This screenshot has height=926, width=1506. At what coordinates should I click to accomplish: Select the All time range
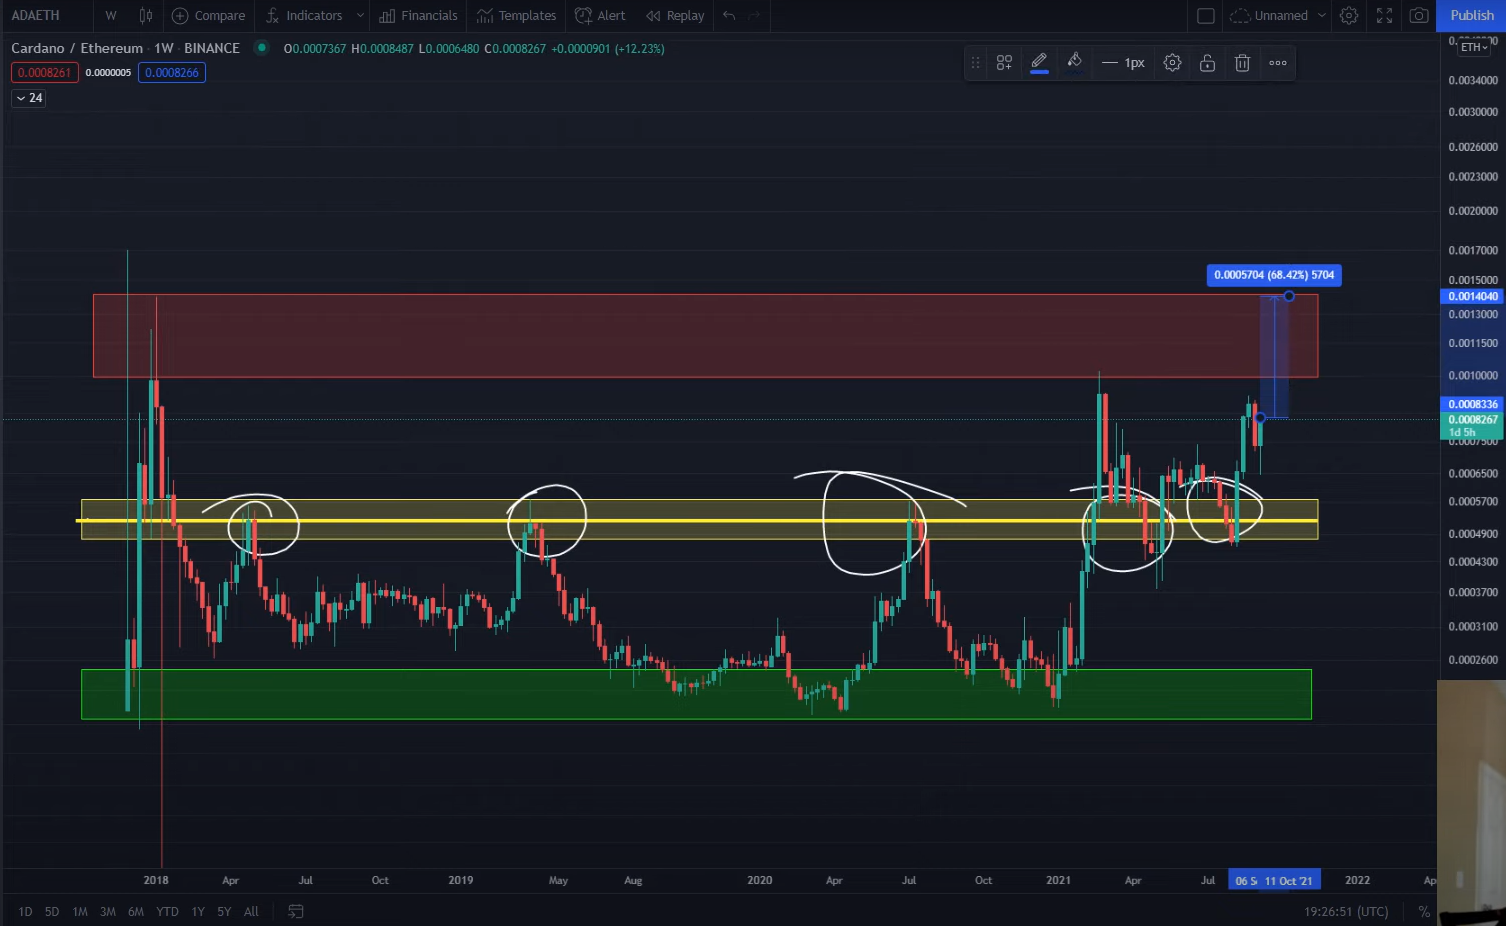click(x=251, y=911)
